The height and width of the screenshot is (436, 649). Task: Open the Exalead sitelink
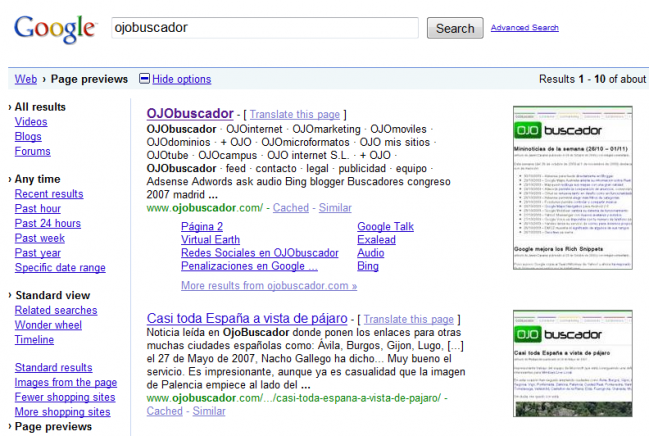coord(376,239)
